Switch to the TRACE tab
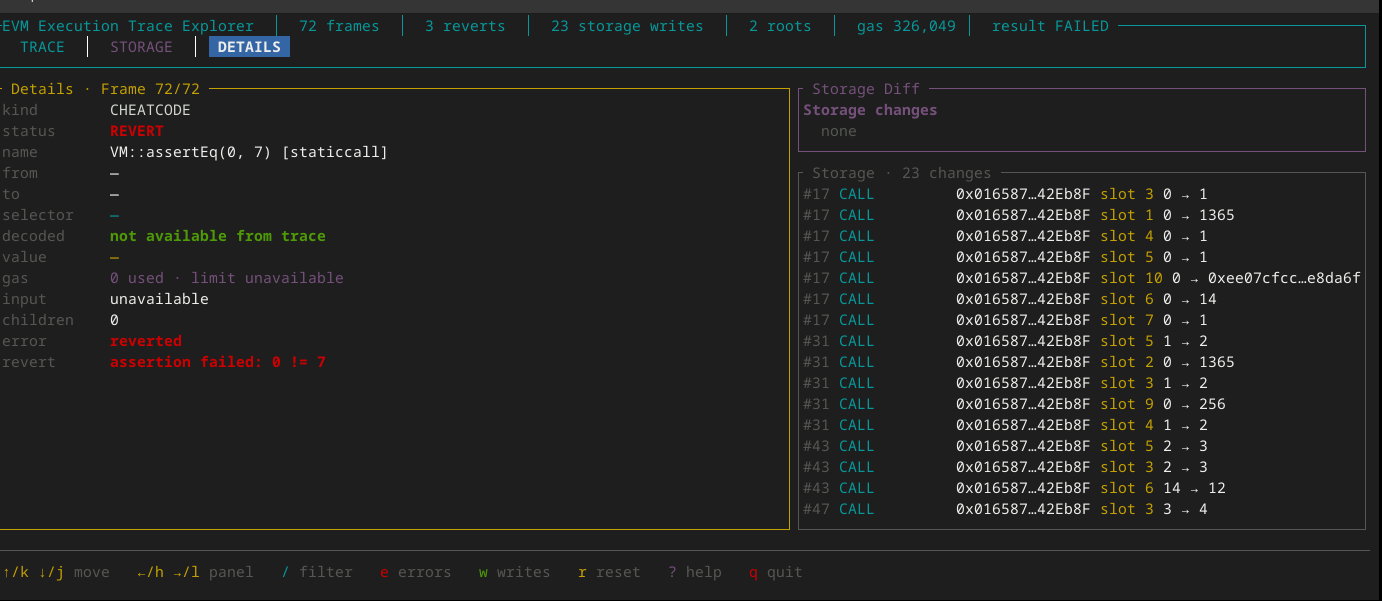The width and height of the screenshot is (1382, 601). [42, 47]
